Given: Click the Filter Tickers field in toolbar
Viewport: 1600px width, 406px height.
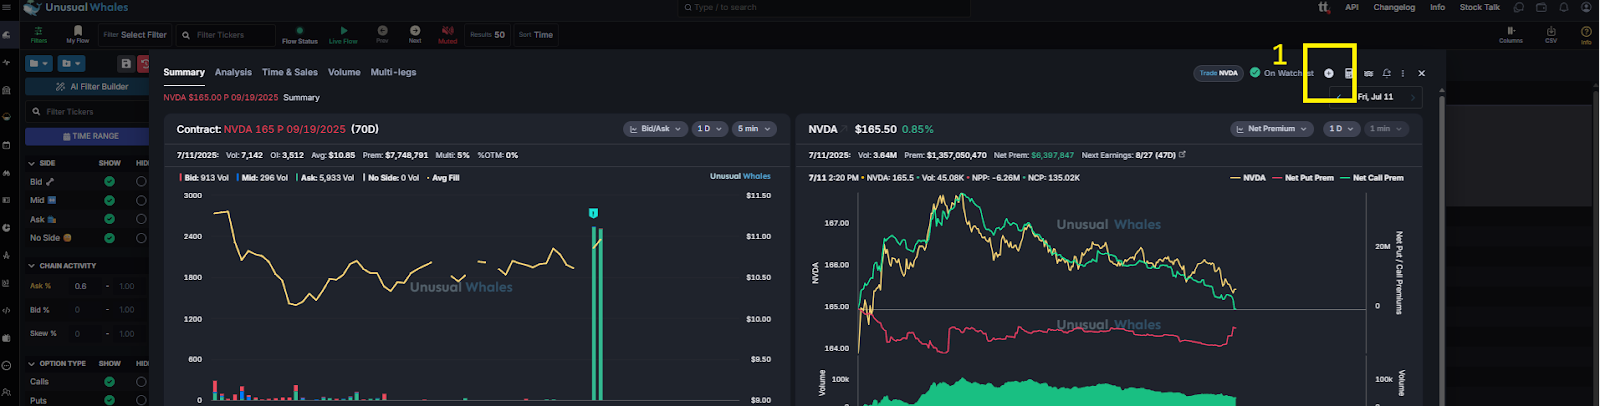Looking at the screenshot, I should 226,35.
